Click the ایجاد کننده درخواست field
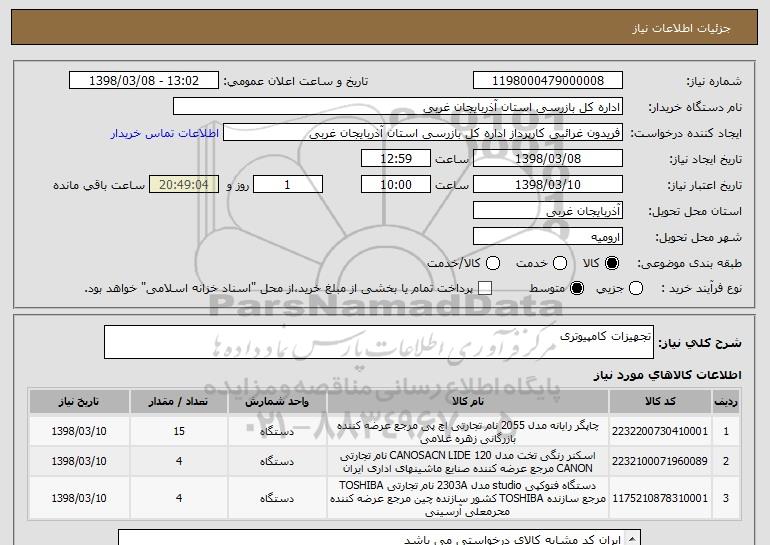This screenshot has width=770, height=545. click(x=423, y=133)
